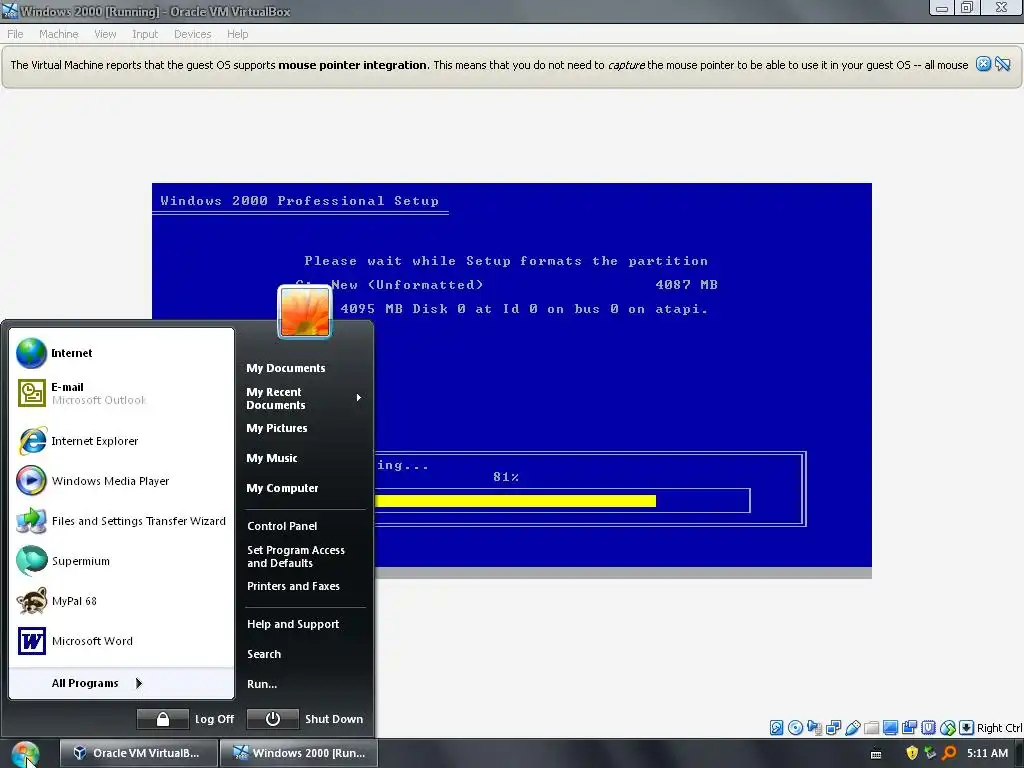Click the Start orb button
Image resolution: width=1024 pixels, height=768 pixels.
(x=25, y=754)
